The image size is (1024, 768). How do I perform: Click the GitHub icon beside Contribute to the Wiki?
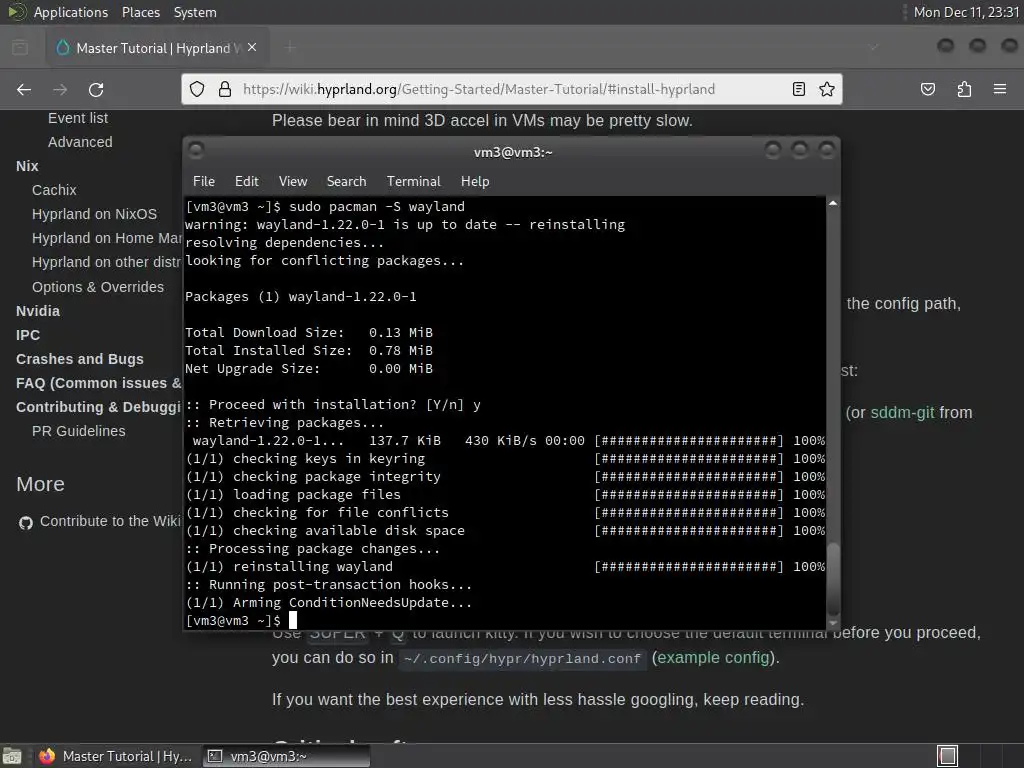pos(25,522)
